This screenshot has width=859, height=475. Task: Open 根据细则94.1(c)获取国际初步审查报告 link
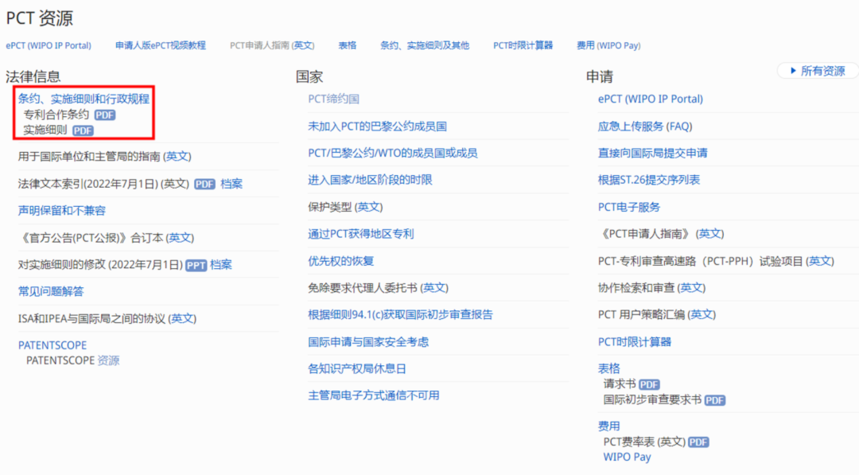400,315
